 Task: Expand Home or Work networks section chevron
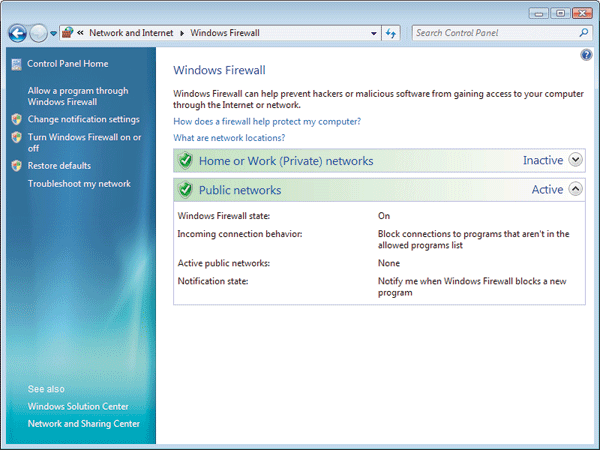pos(575,160)
